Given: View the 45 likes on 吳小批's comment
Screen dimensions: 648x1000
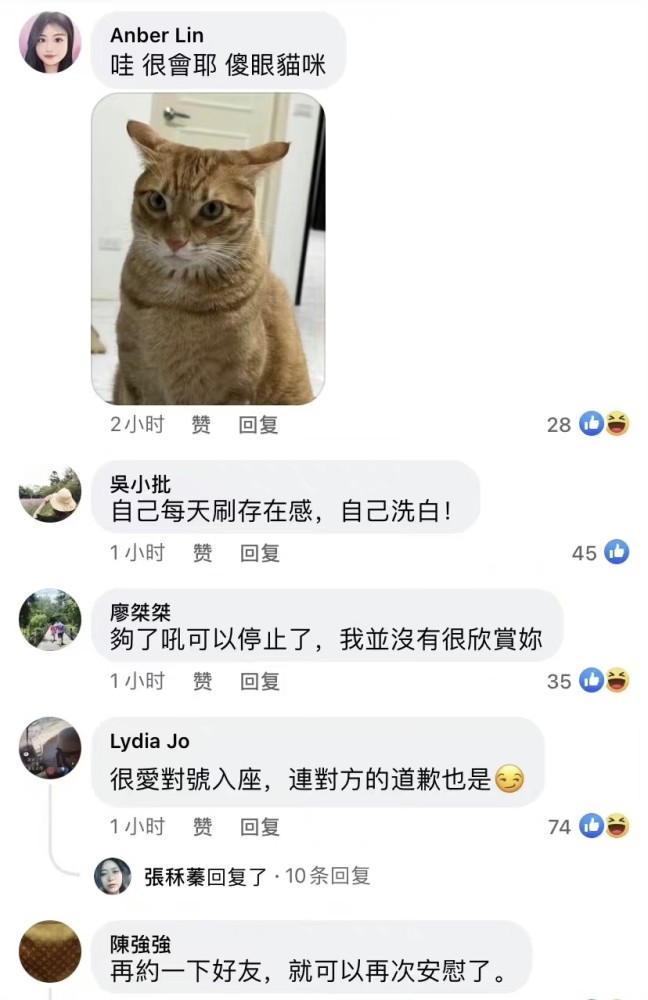Looking at the screenshot, I should pyautogui.click(x=600, y=552).
